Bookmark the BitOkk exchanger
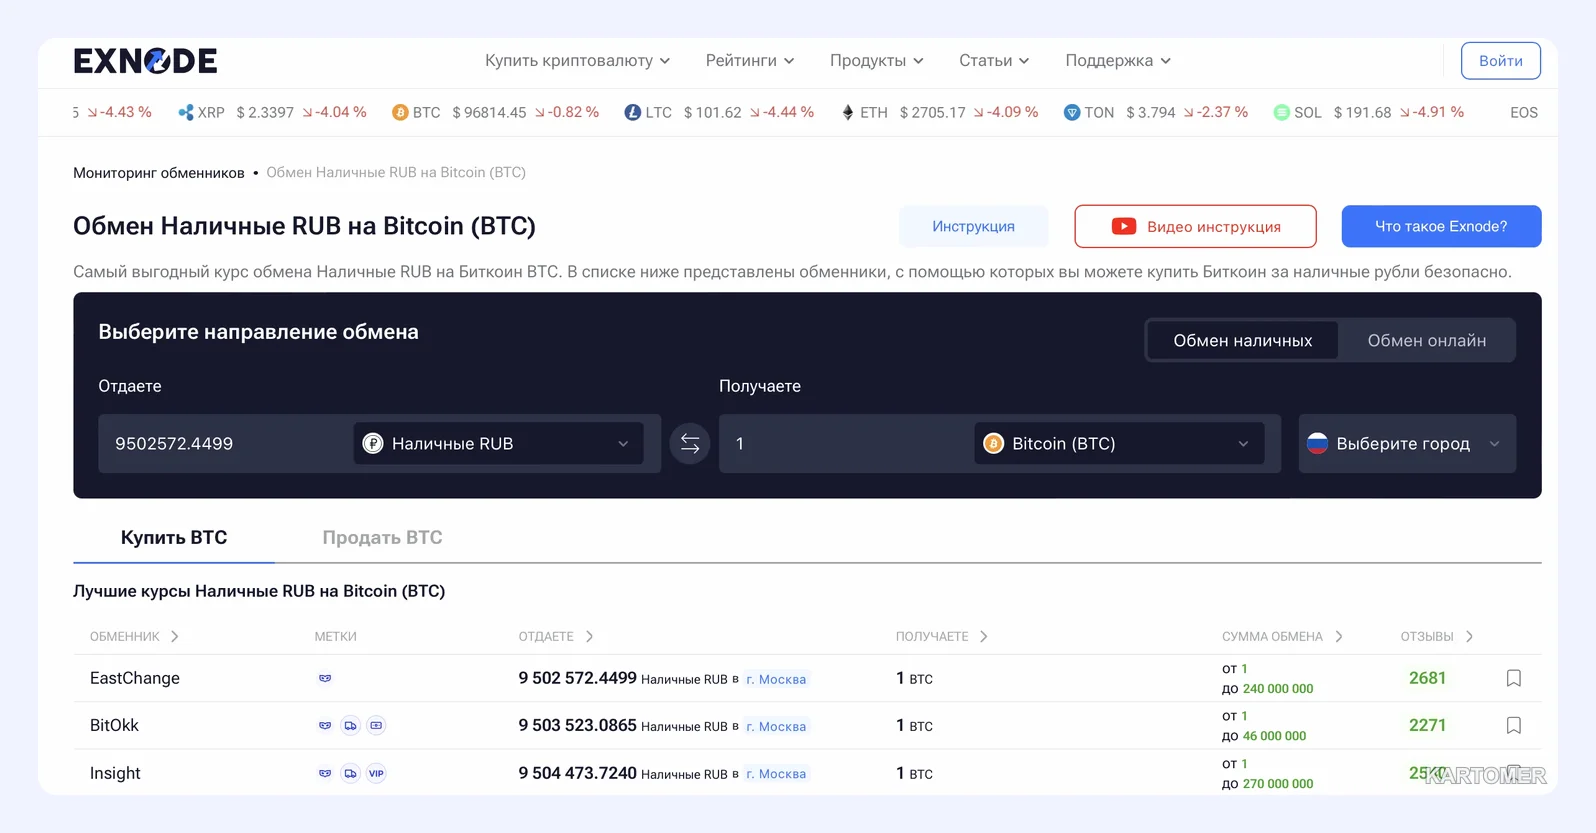1596x833 pixels. [x=1513, y=725]
